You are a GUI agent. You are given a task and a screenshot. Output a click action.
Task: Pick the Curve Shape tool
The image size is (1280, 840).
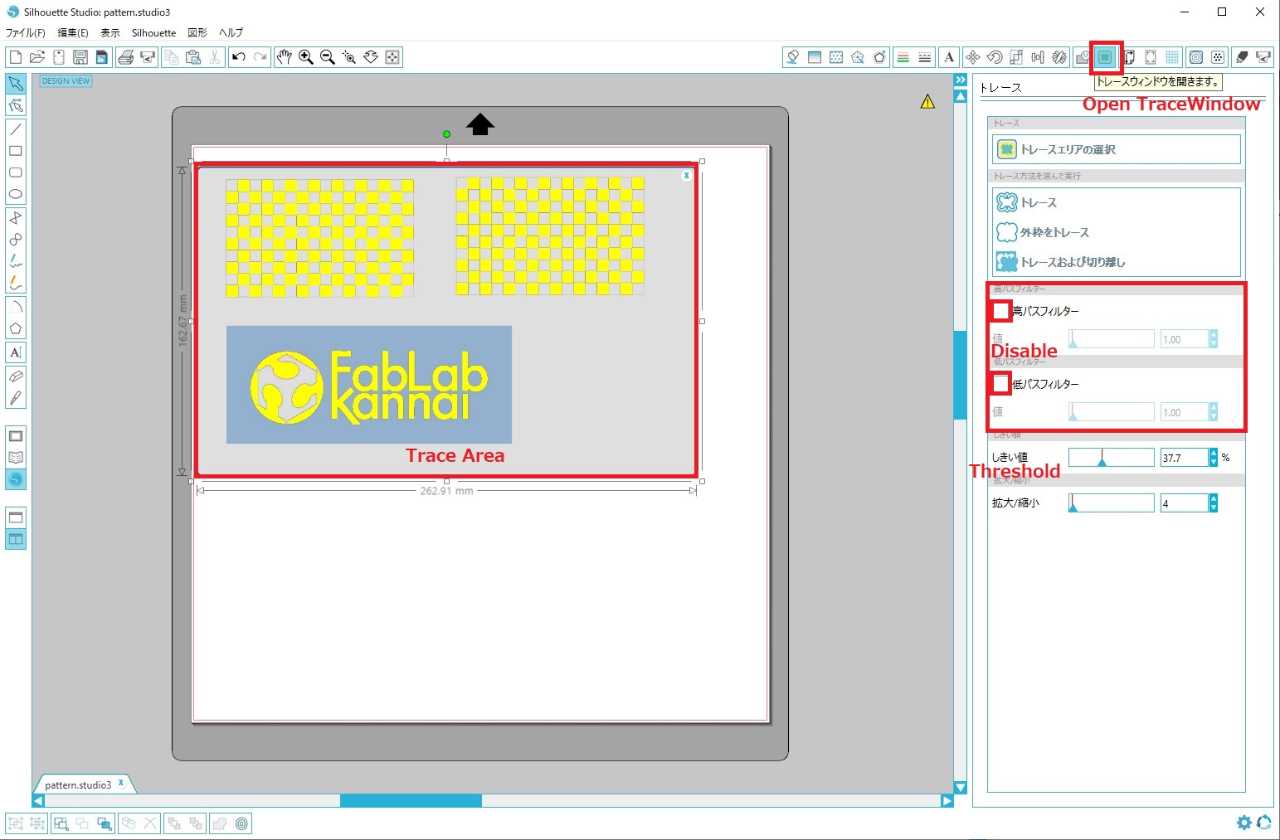(16, 240)
